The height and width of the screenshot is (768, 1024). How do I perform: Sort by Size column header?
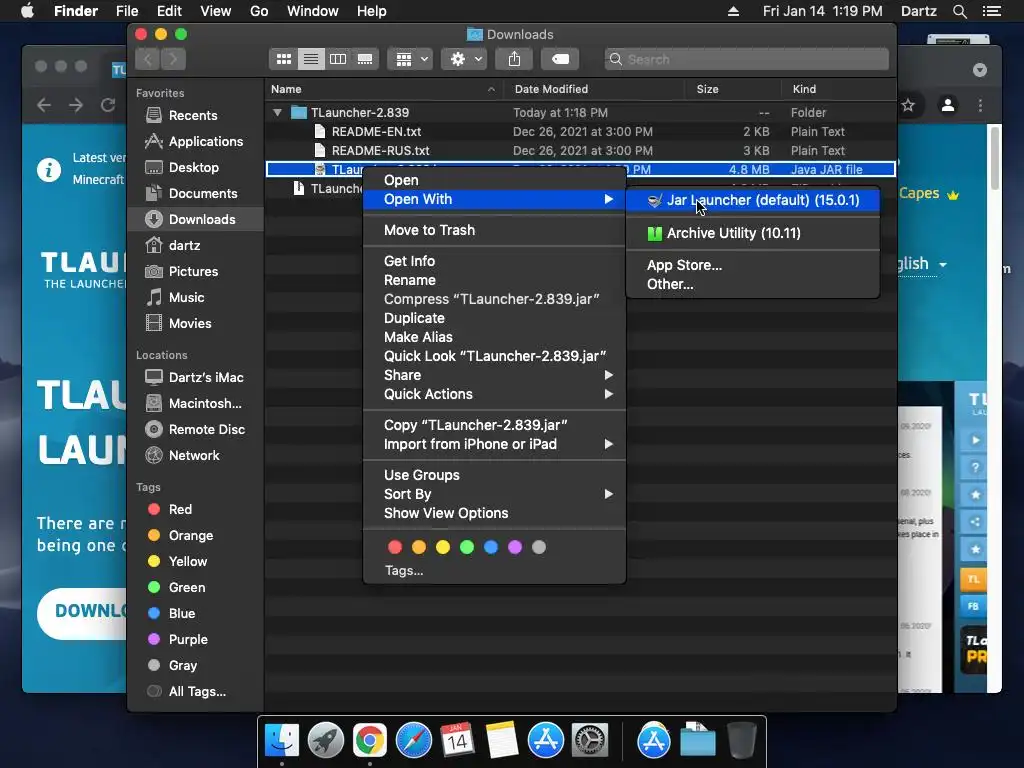click(733, 89)
